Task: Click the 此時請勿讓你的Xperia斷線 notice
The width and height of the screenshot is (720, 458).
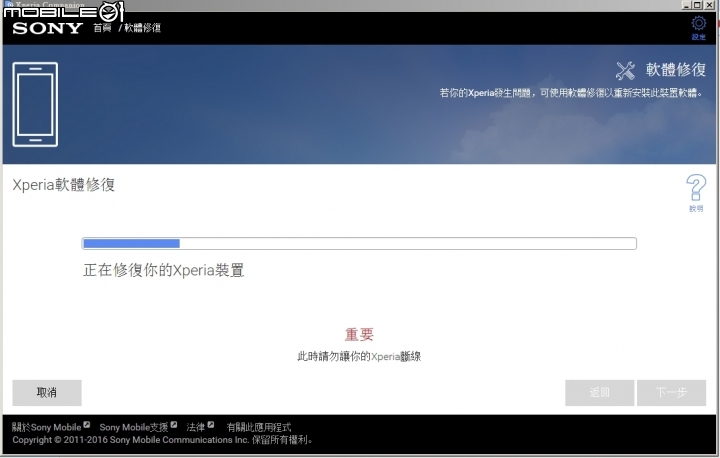Action: click(359, 356)
